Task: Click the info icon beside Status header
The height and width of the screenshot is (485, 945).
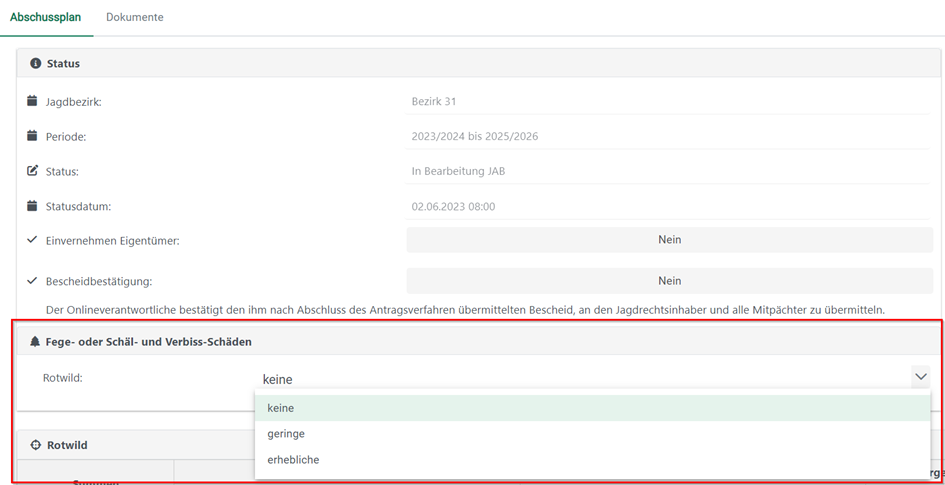Action: pos(35,63)
